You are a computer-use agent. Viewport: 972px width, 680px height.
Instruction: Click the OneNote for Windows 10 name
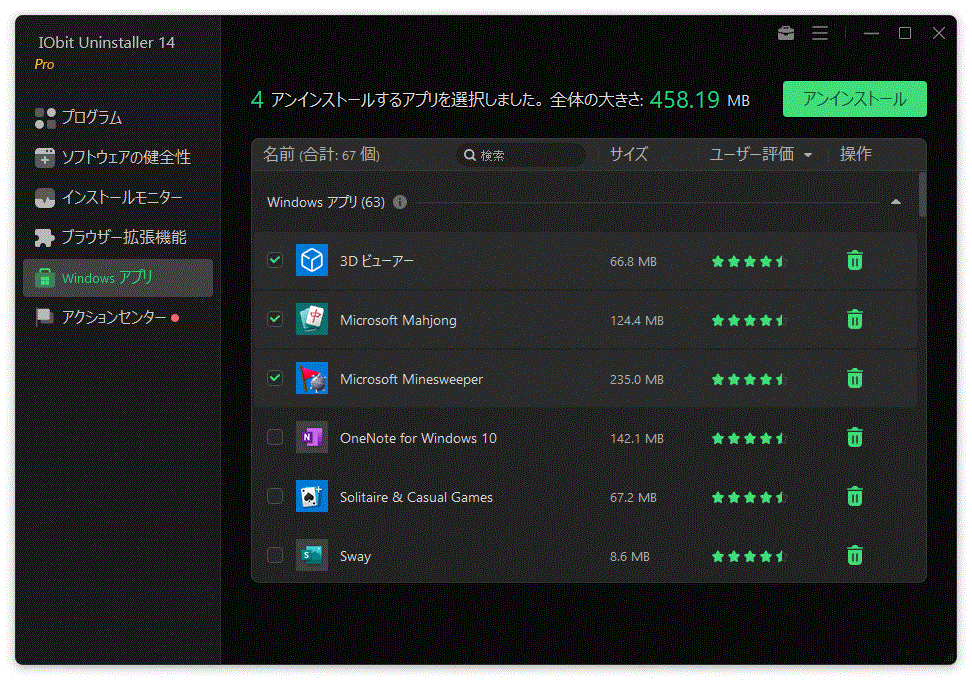[418, 438]
